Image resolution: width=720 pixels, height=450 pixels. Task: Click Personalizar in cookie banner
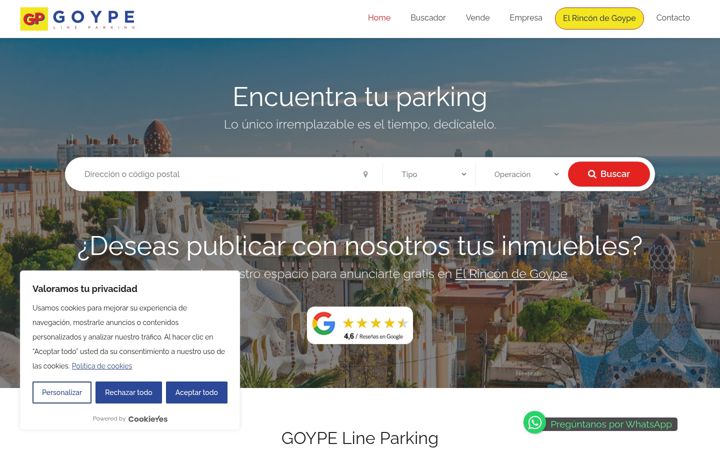pyautogui.click(x=62, y=393)
